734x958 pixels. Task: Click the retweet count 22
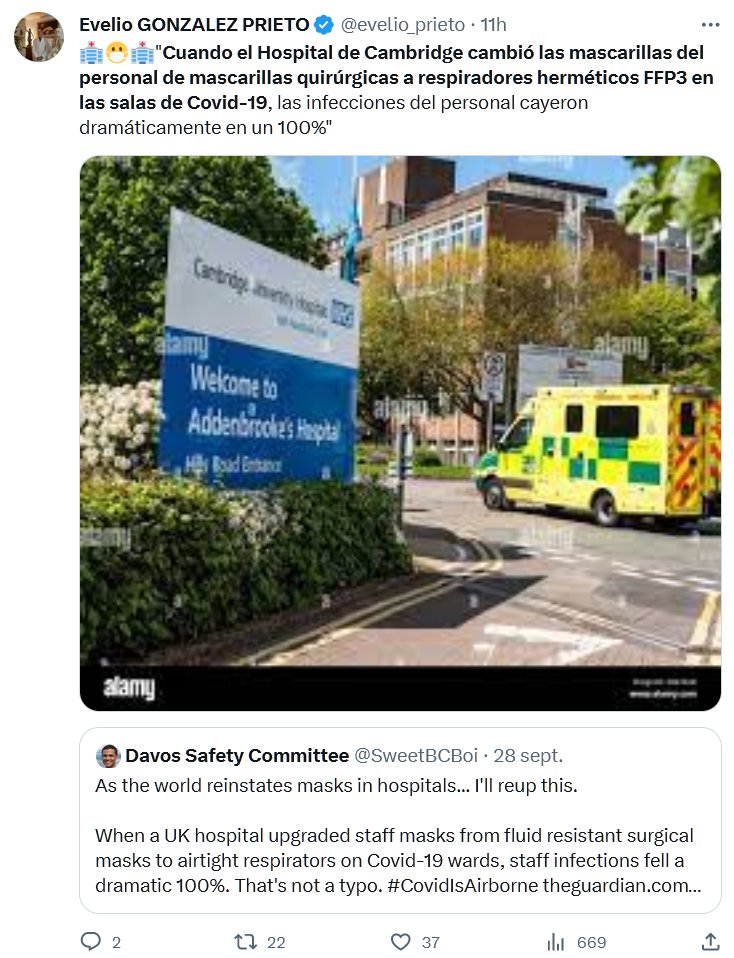pos(276,942)
